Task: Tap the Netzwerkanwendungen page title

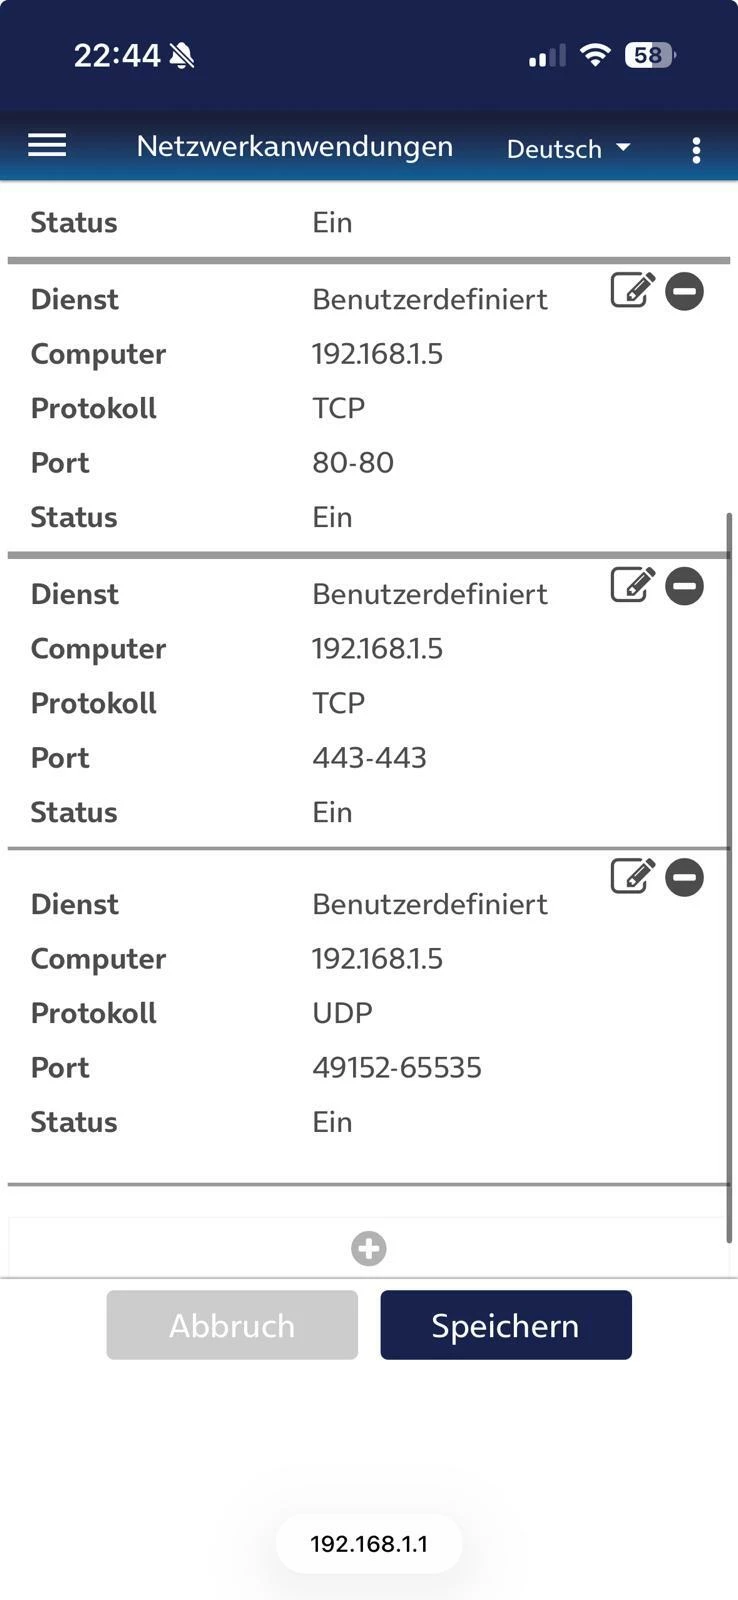Action: (294, 146)
